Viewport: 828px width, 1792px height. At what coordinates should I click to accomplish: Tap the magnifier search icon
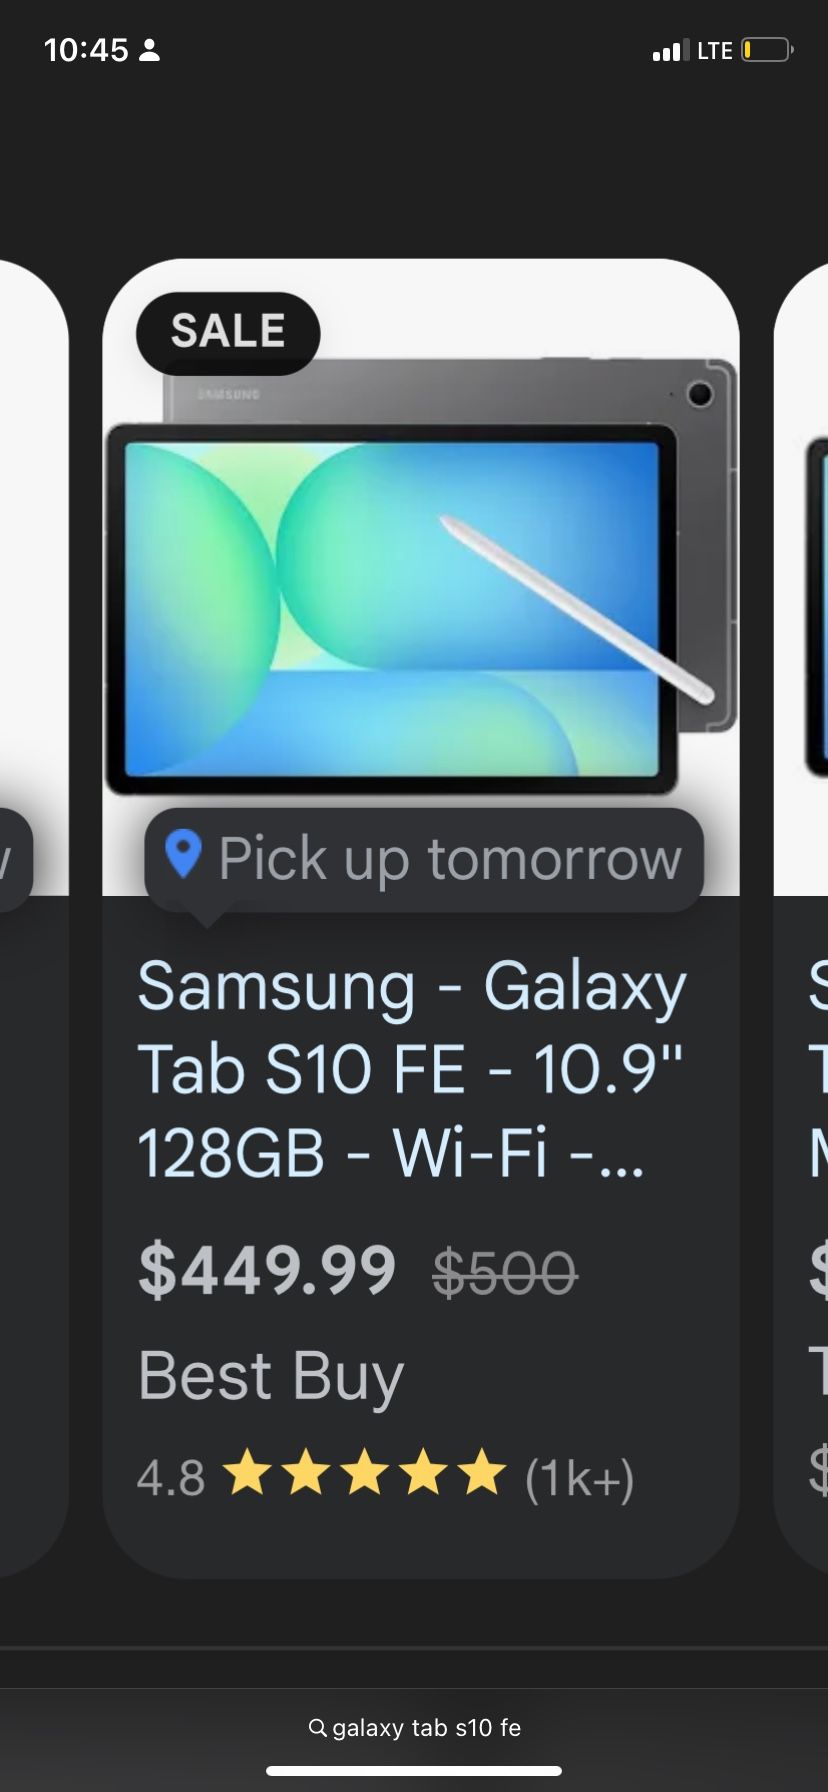[x=317, y=1728]
